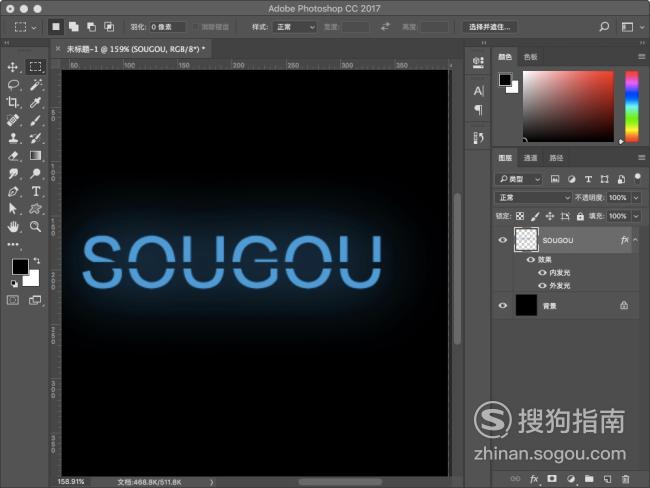Open the Paragraph panel icon
This screenshot has height=488, width=650.
tap(478, 110)
